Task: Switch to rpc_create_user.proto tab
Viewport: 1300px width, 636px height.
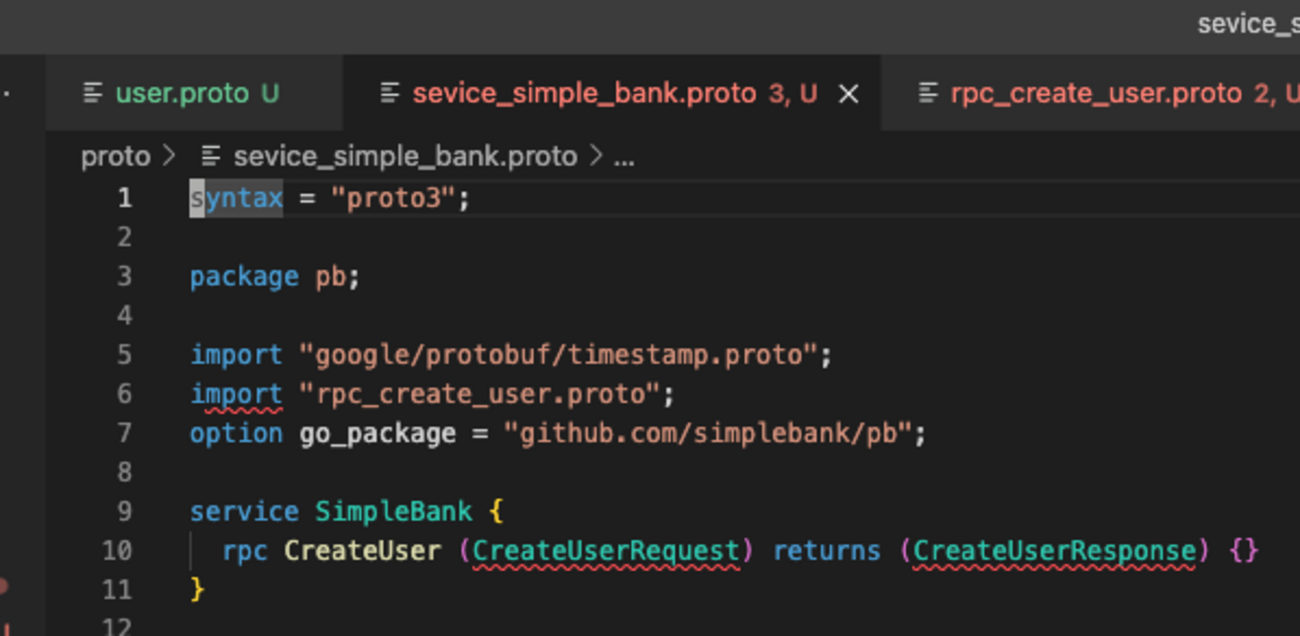Action: pos(1095,94)
